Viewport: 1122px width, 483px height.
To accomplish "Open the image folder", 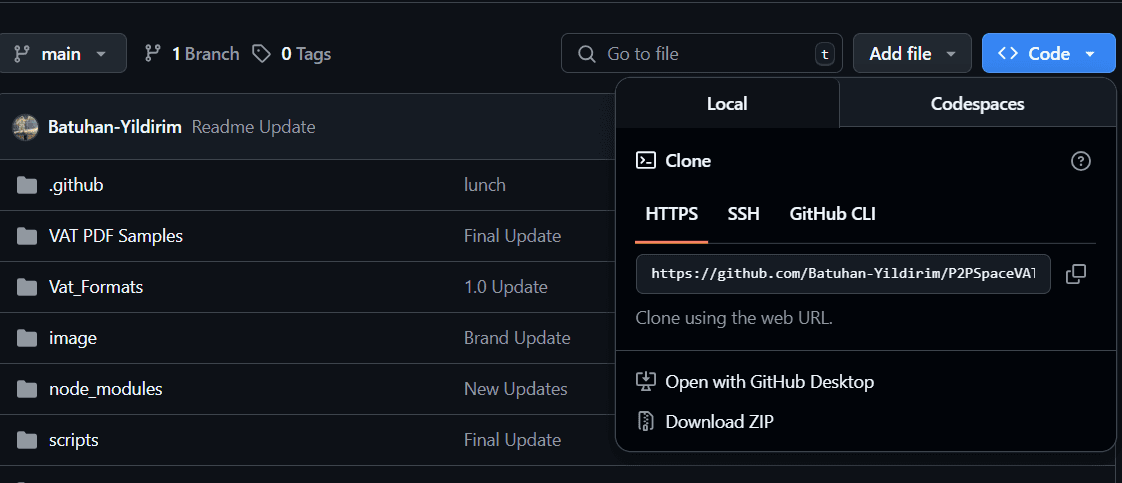I will (x=73, y=338).
